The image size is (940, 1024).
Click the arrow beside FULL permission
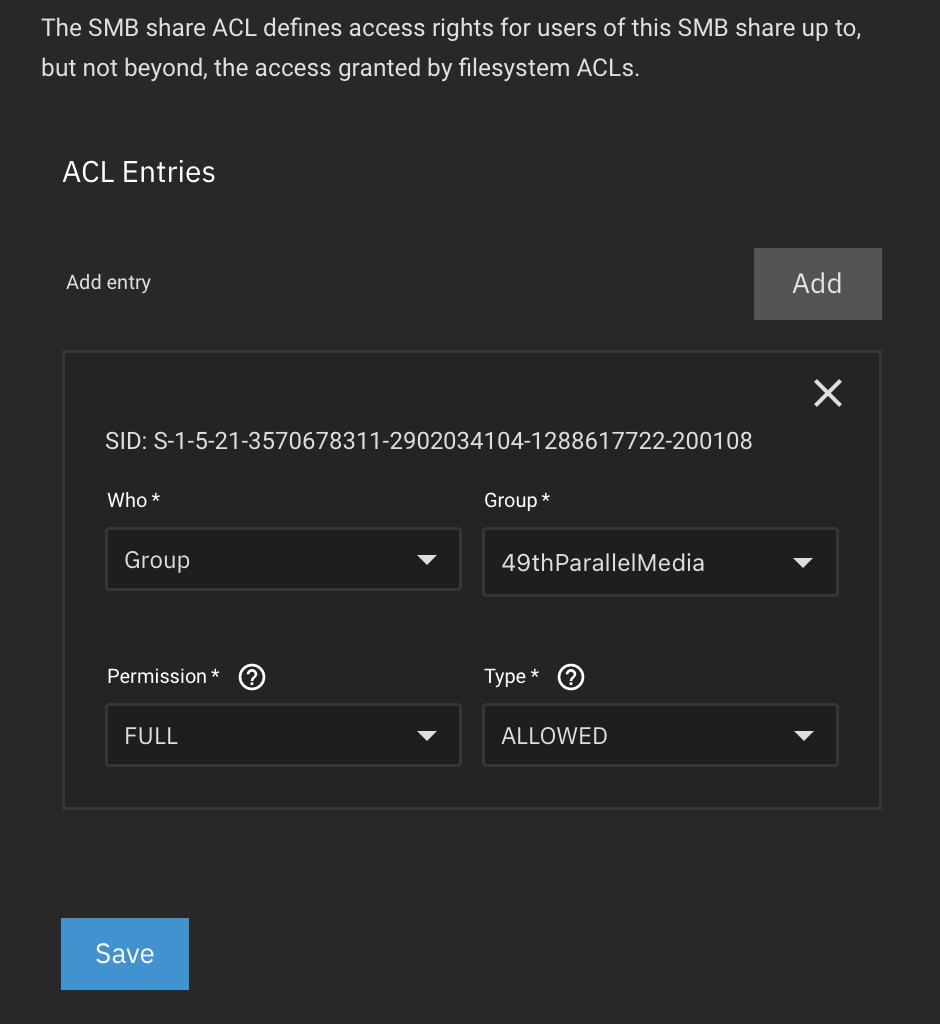(x=427, y=736)
